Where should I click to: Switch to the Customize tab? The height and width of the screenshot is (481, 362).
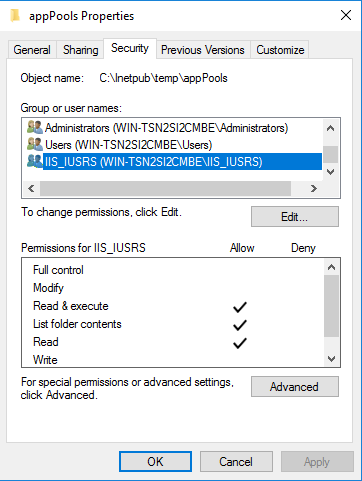(280, 50)
